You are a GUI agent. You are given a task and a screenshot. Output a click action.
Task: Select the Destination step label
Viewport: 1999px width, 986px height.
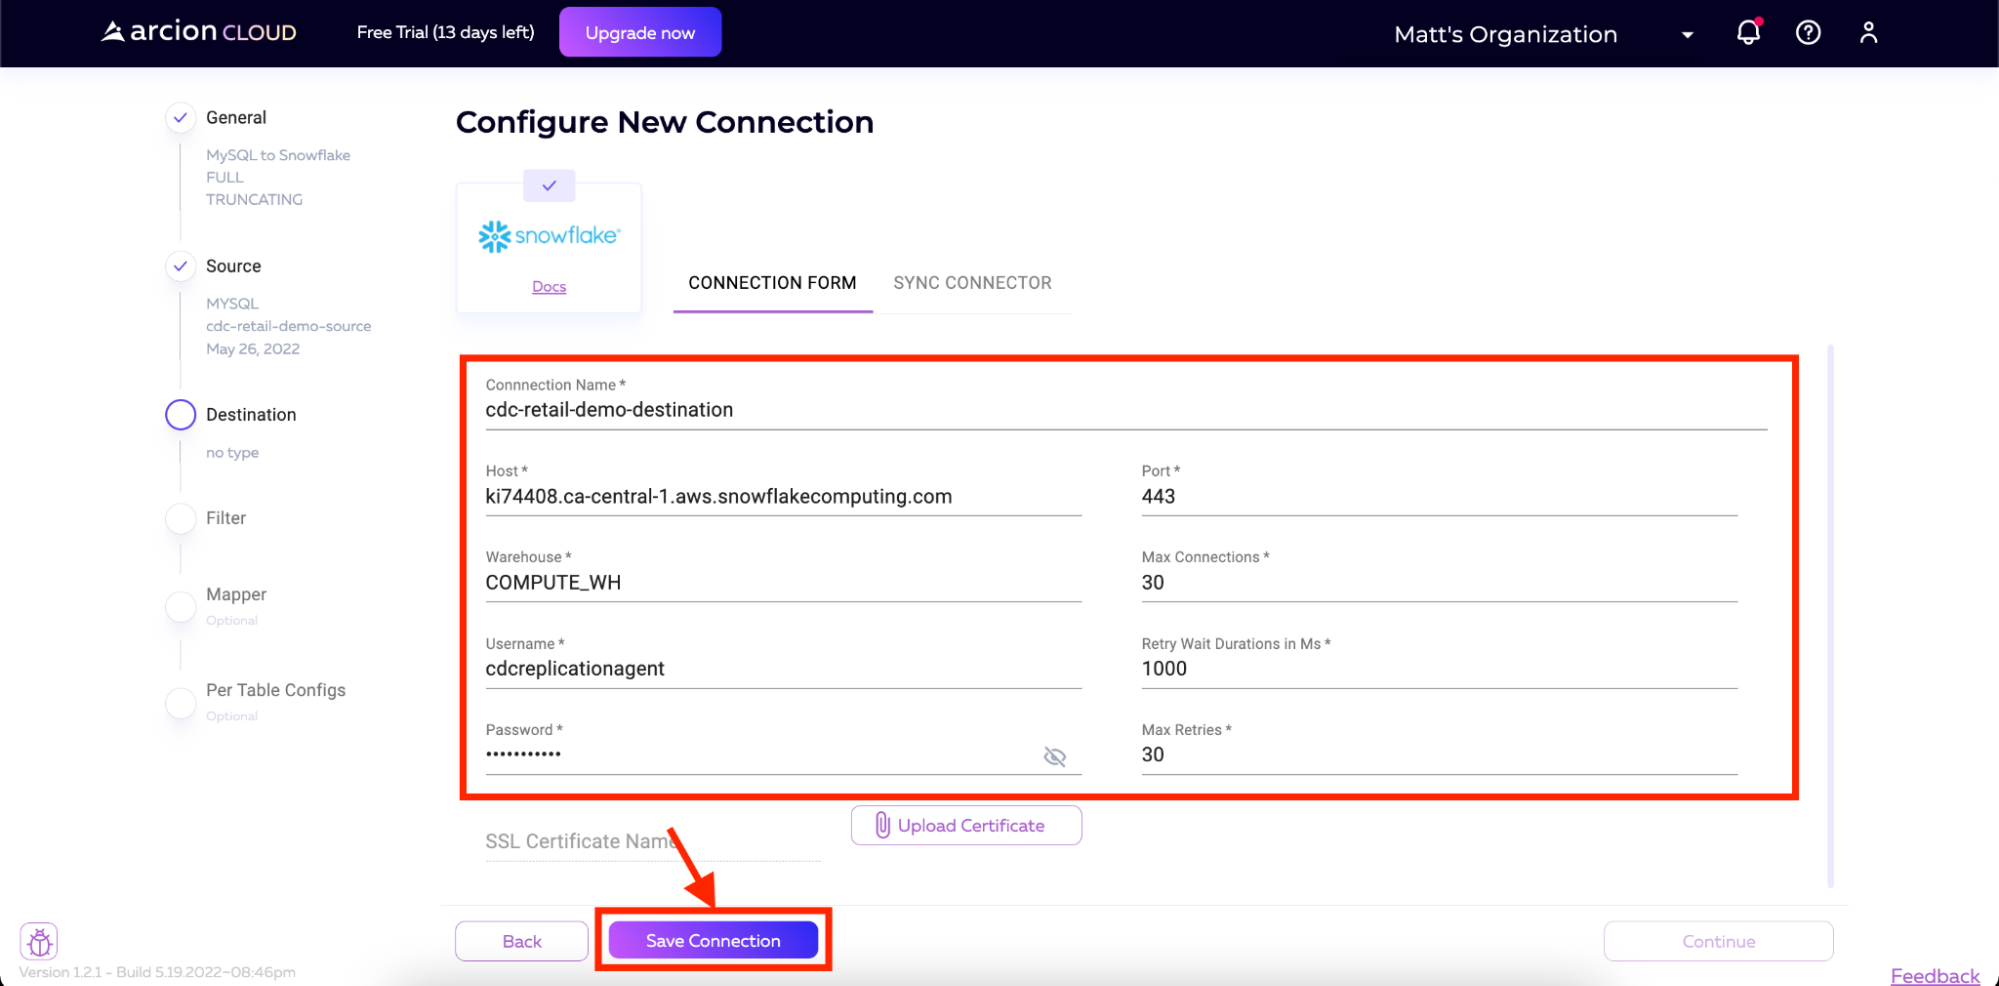pos(251,415)
